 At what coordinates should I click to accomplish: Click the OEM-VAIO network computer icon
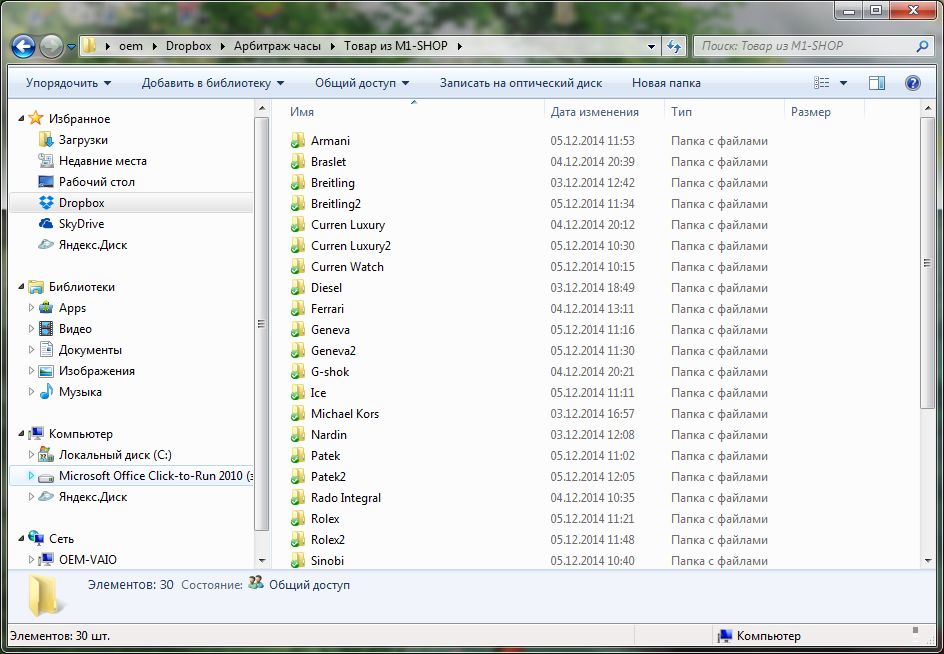pyautogui.click(x=46, y=560)
